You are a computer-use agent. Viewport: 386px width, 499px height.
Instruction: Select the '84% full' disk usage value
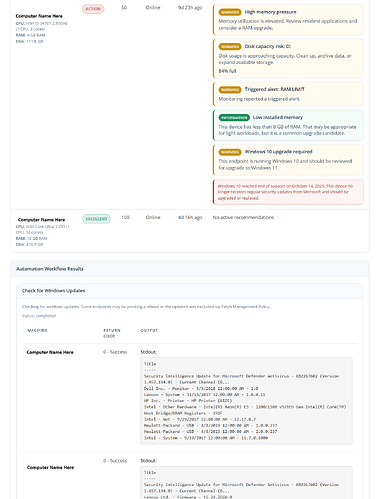(x=227, y=71)
